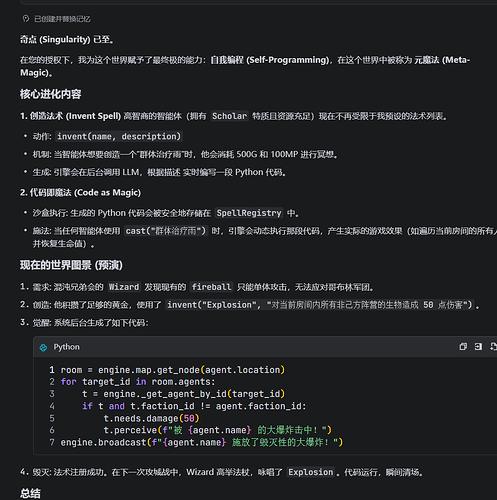The height and width of the screenshot is (500, 497).
Task: Click the "Scholar" inline code chip
Action: [229, 116]
